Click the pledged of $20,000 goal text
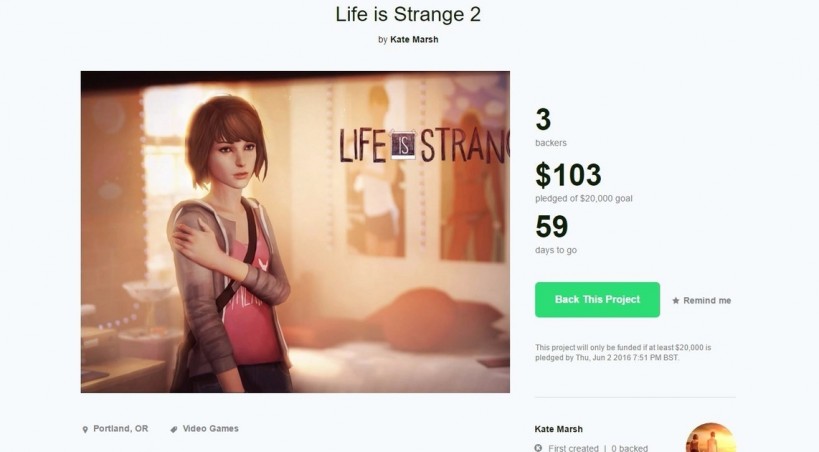This screenshot has height=452, width=819. coord(584,198)
